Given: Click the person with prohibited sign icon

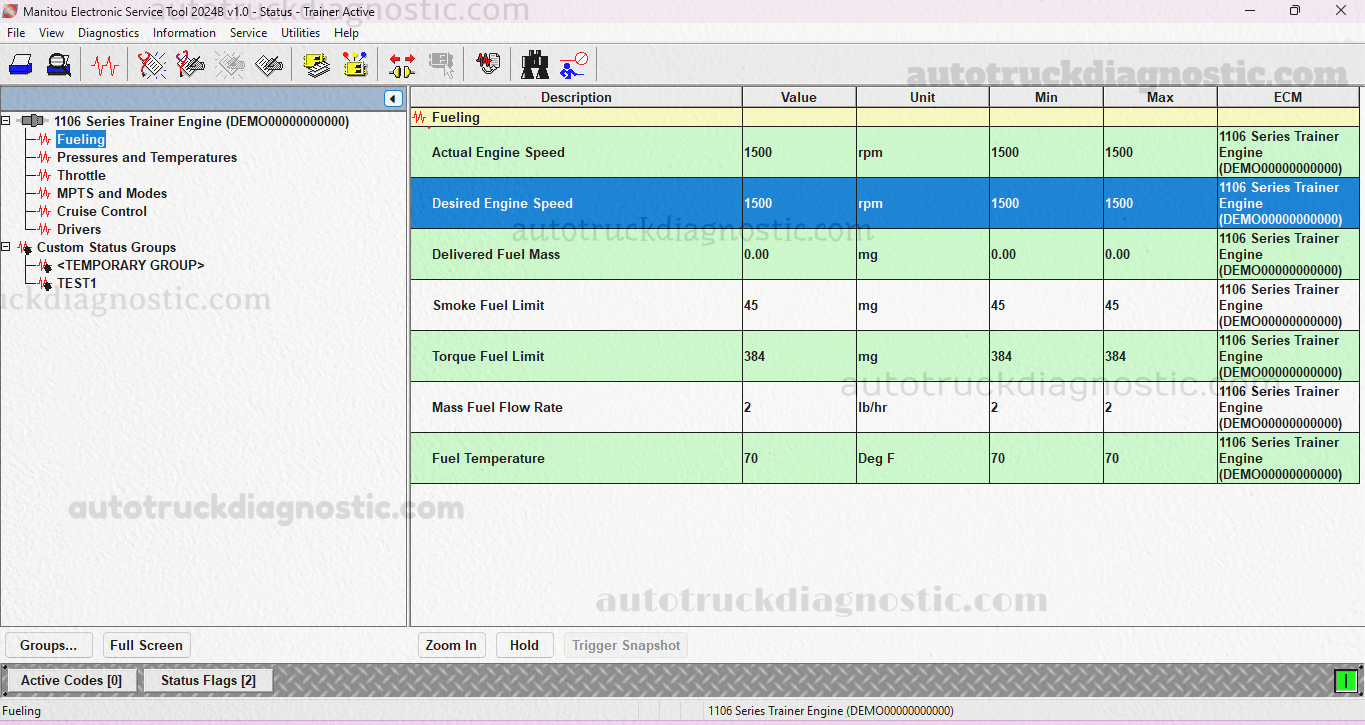Looking at the screenshot, I should pyautogui.click(x=574, y=65).
